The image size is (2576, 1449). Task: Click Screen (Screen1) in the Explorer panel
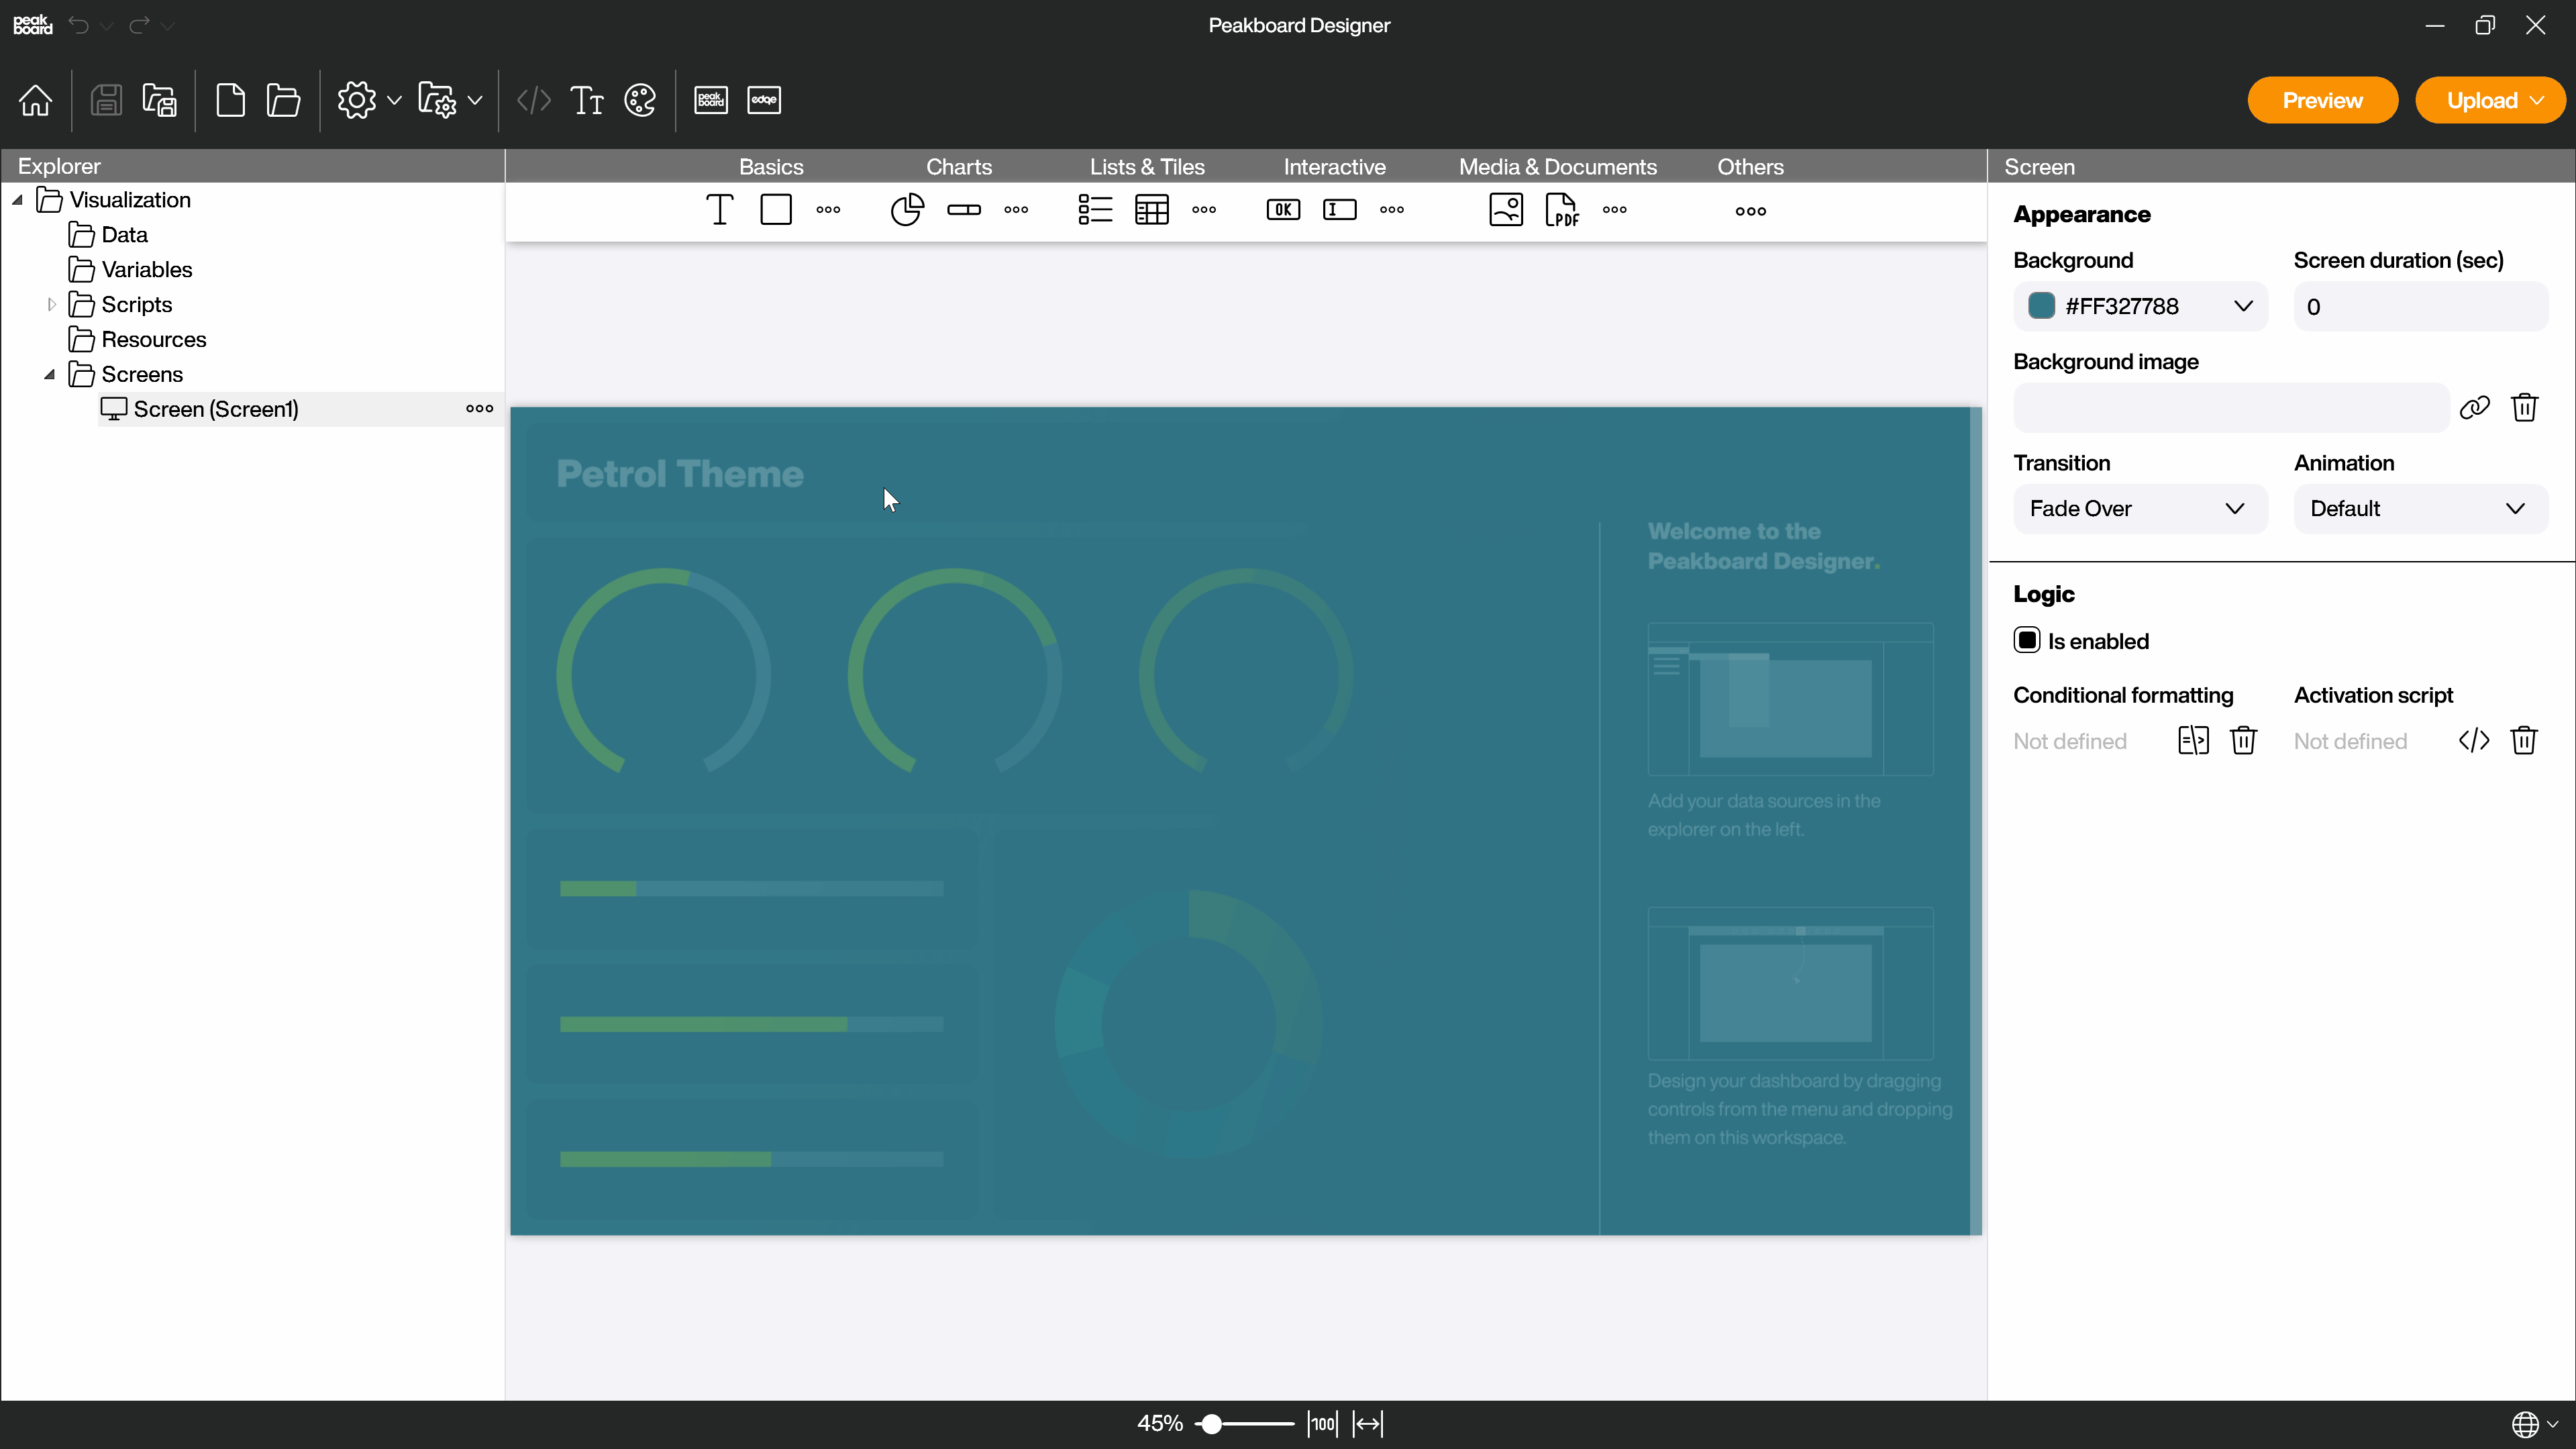tap(216, 409)
